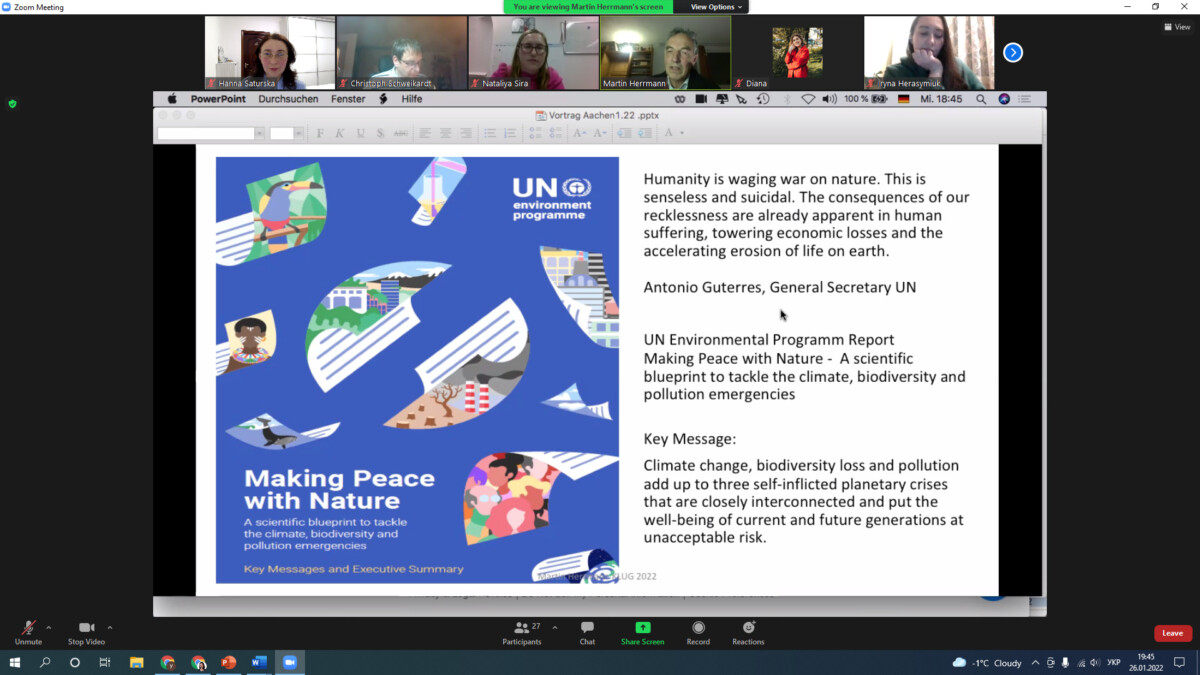The width and height of the screenshot is (1200, 675).
Task: Switch layout using the View button
Action: pyautogui.click(x=1177, y=27)
